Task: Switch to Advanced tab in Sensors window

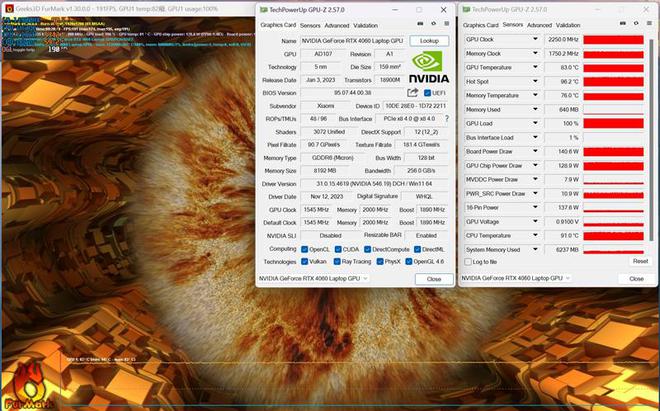Action: pos(539,25)
